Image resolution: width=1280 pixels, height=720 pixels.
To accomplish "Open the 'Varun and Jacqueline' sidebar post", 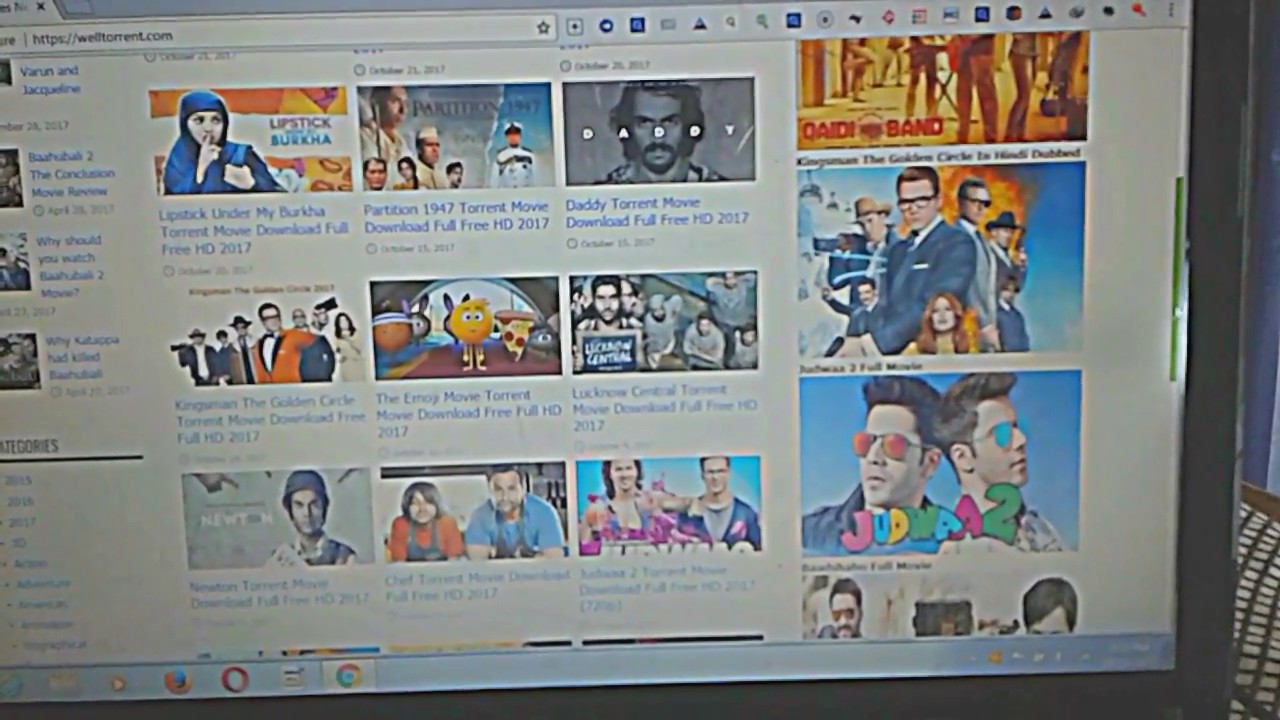I will coord(50,80).
